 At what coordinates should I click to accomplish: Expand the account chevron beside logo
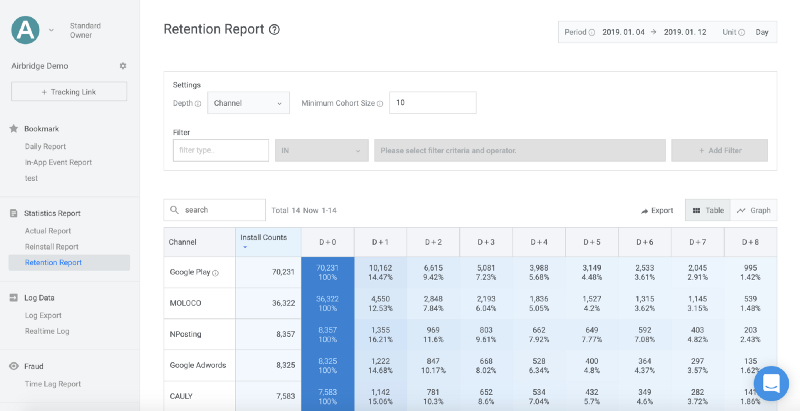pyautogui.click(x=51, y=30)
